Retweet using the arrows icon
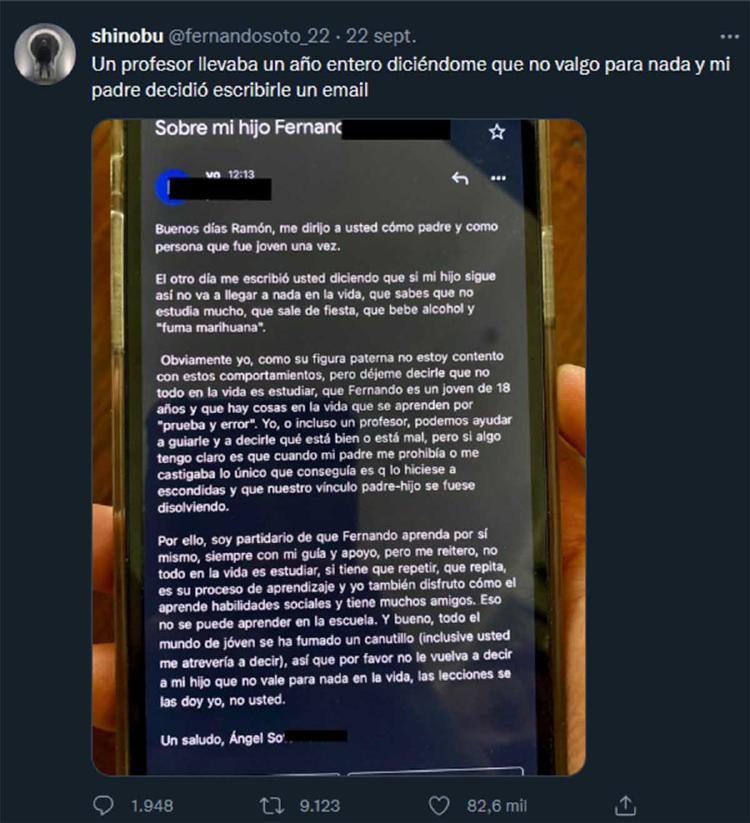The height and width of the screenshot is (823, 750). pos(272,805)
